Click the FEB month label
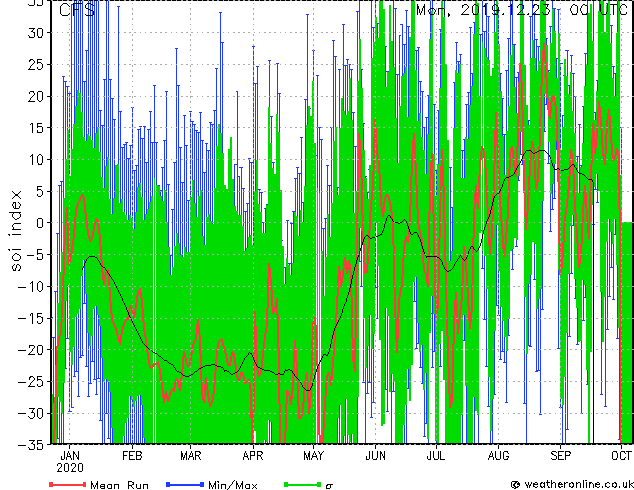This screenshot has width=634, height=490. (132, 456)
